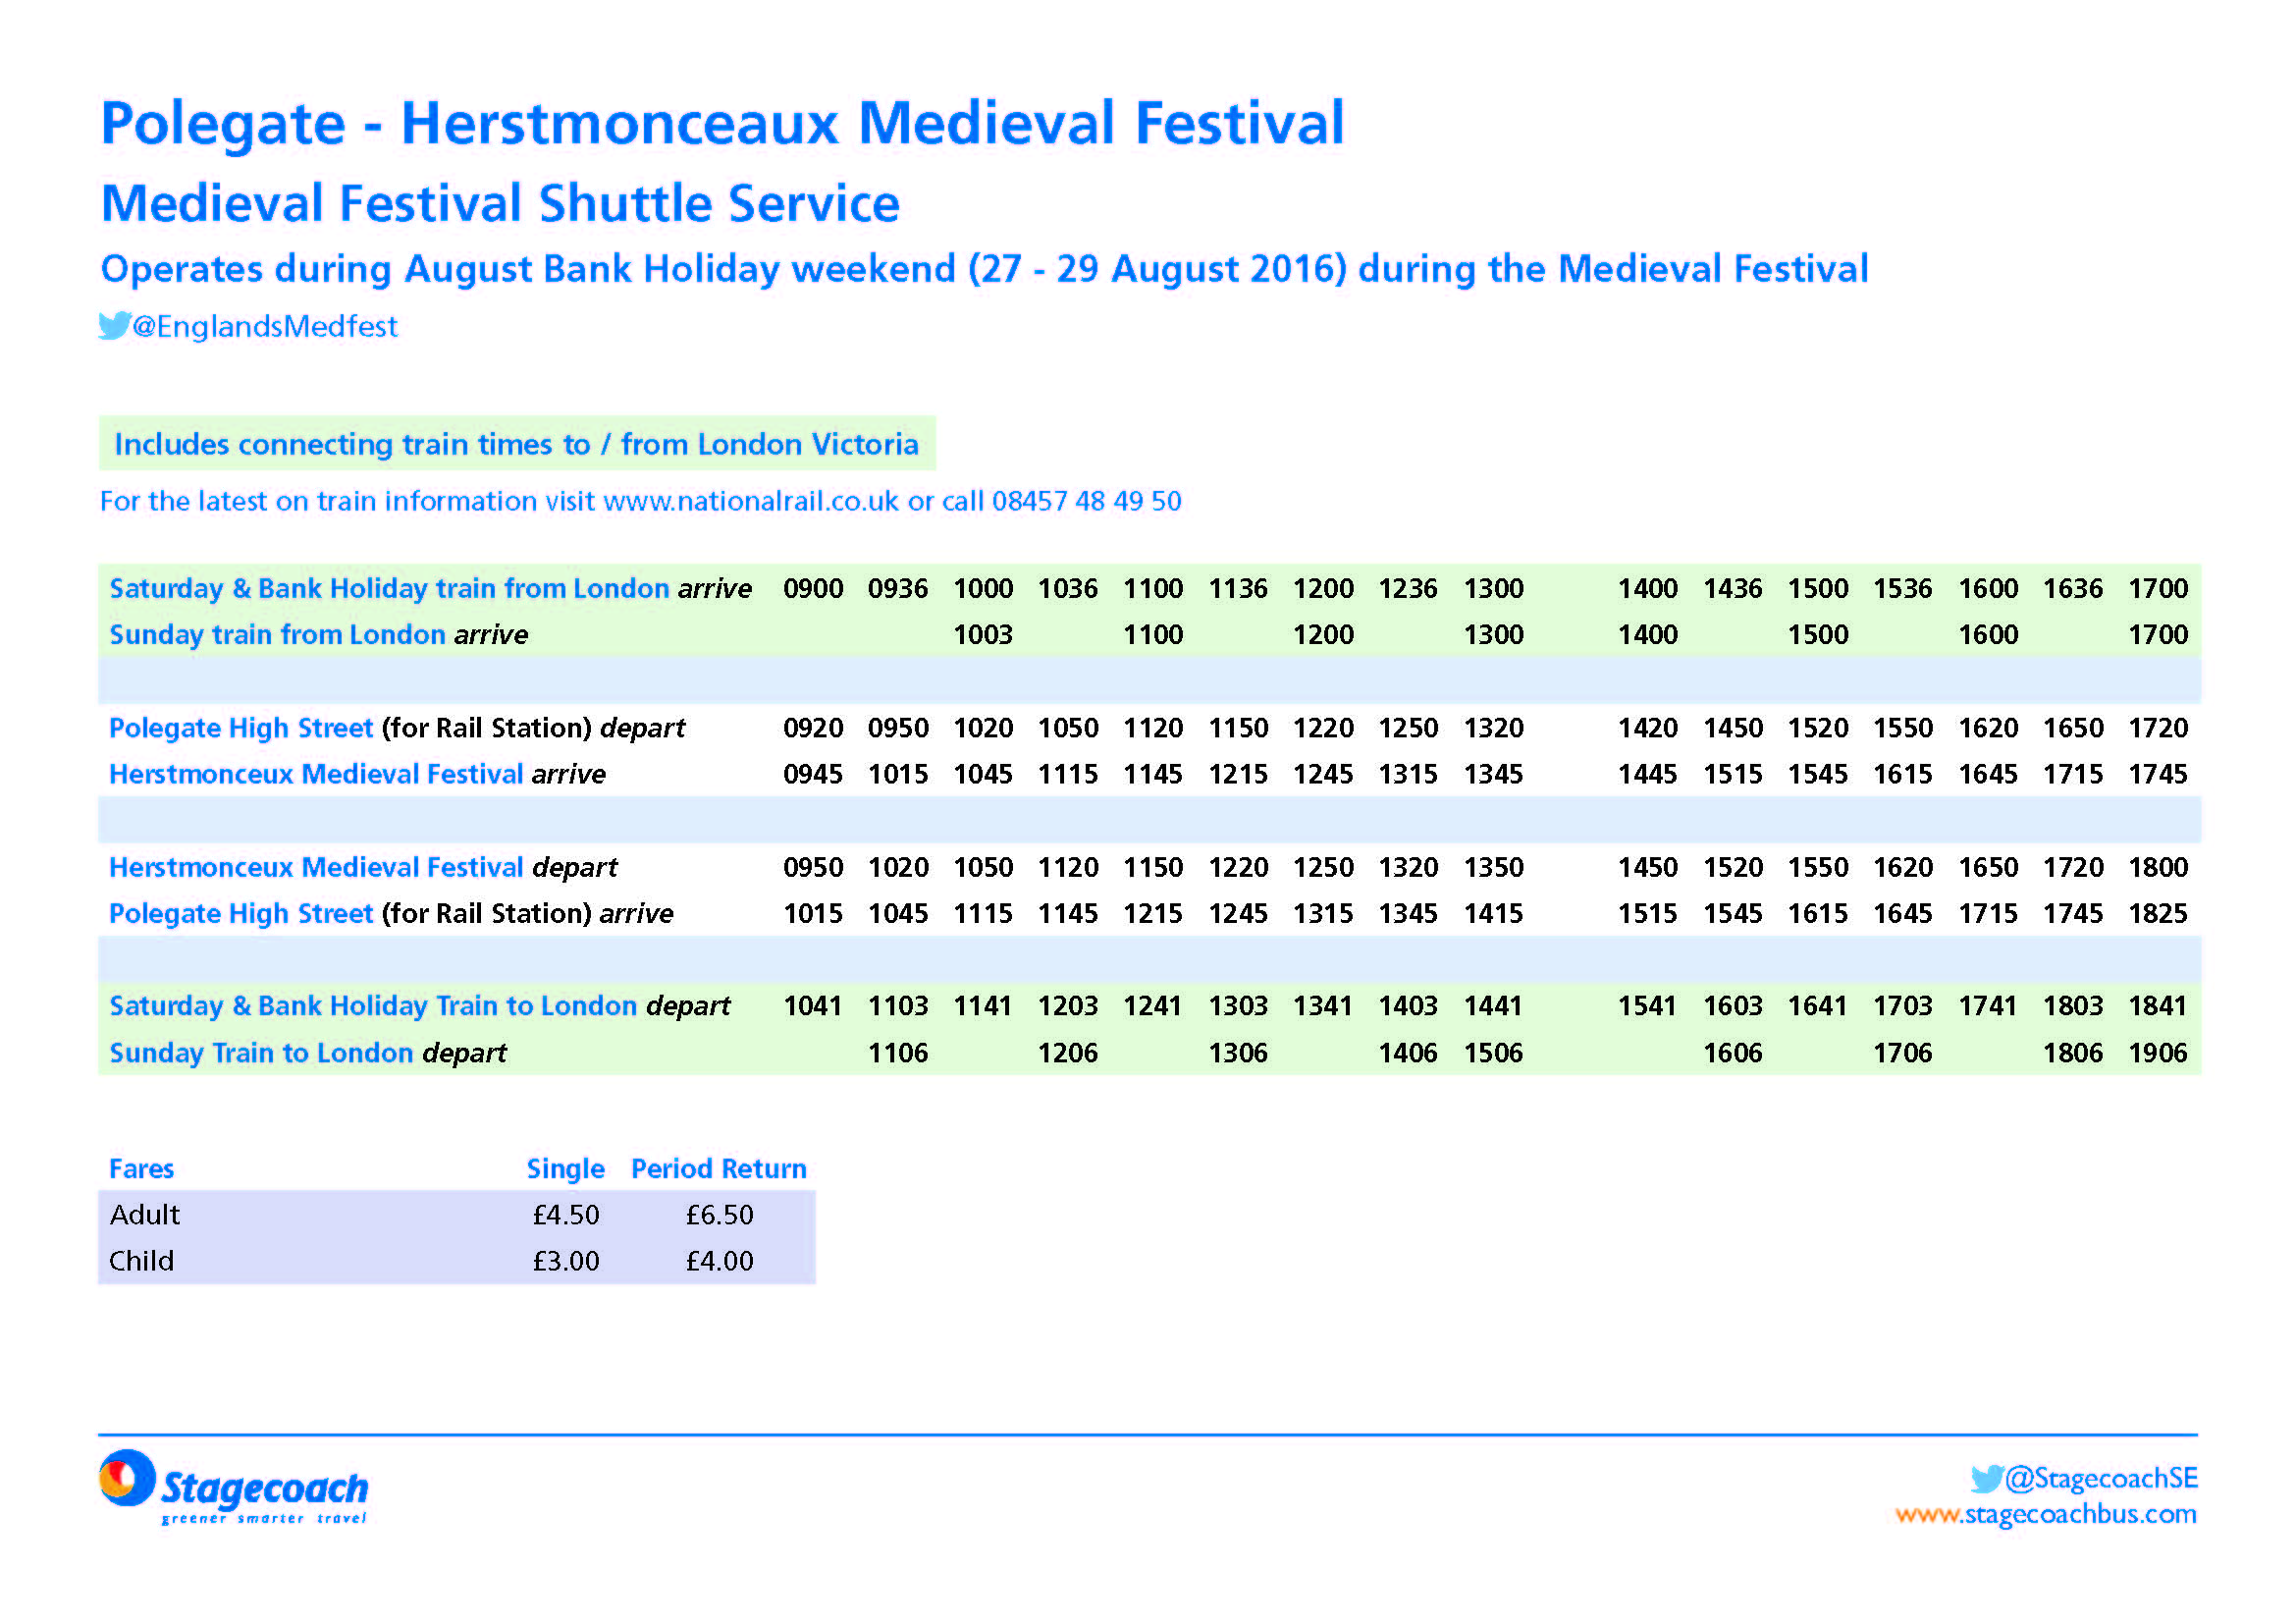Select the 'Polegate High Street (for Rail Station) arrive' label

pos(391,914)
